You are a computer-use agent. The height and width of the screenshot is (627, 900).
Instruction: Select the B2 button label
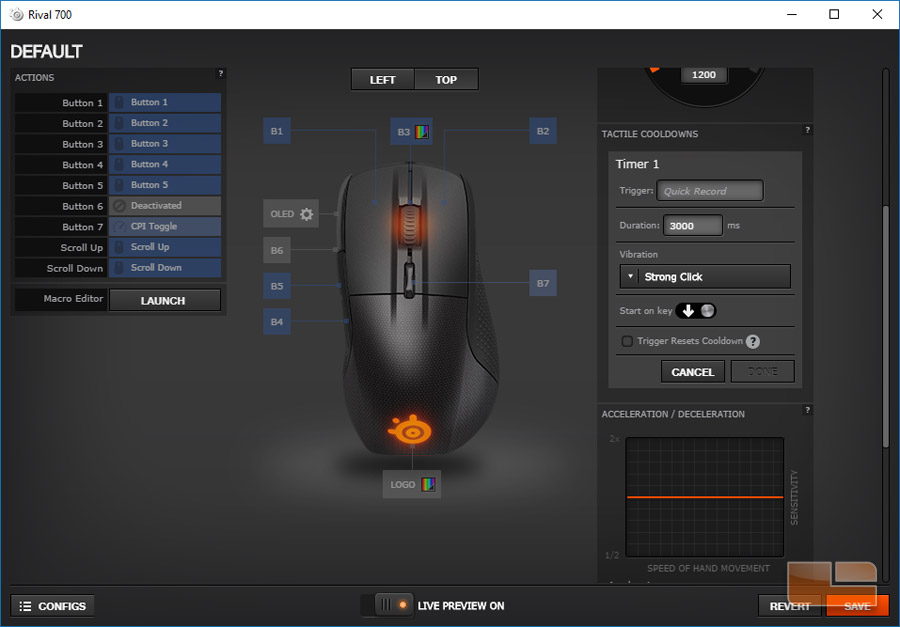coord(542,131)
